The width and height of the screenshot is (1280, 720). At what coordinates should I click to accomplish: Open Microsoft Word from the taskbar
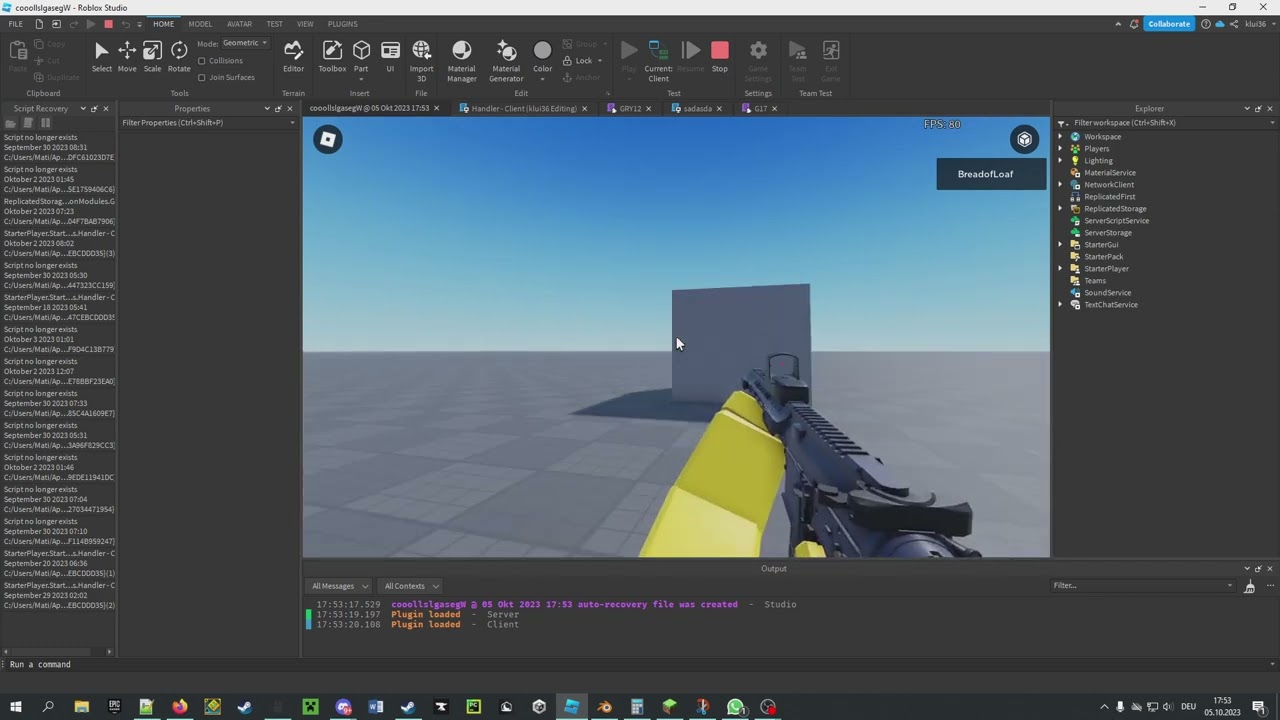pyautogui.click(x=375, y=707)
